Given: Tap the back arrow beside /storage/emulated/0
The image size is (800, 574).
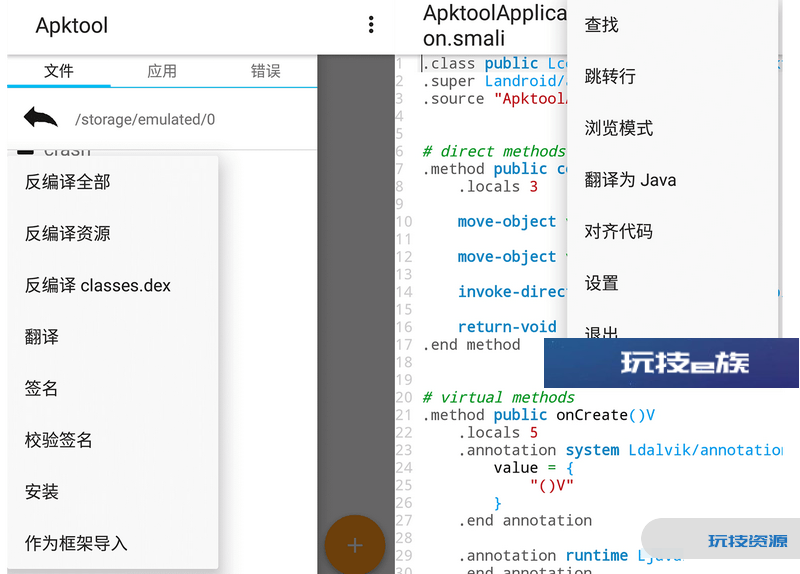Looking at the screenshot, I should (40, 117).
